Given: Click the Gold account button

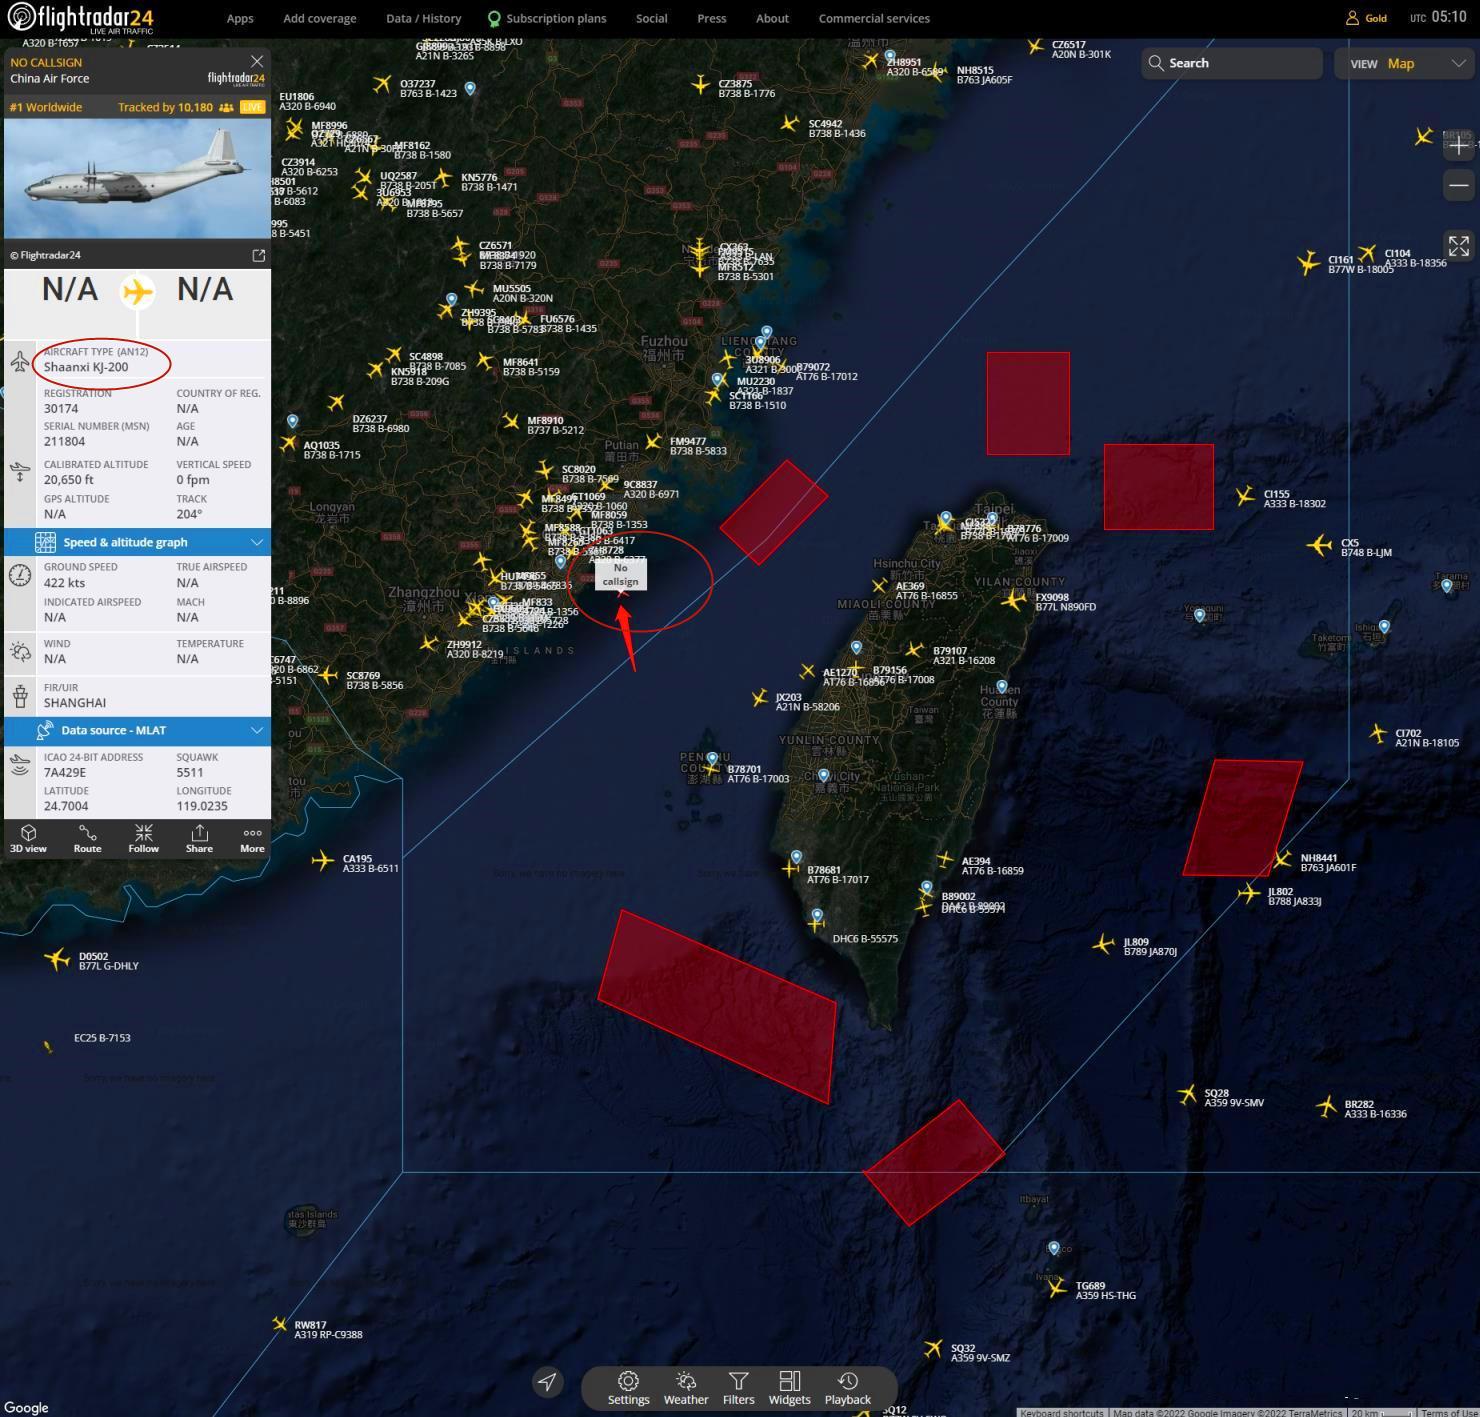Looking at the screenshot, I should click(x=1366, y=18).
